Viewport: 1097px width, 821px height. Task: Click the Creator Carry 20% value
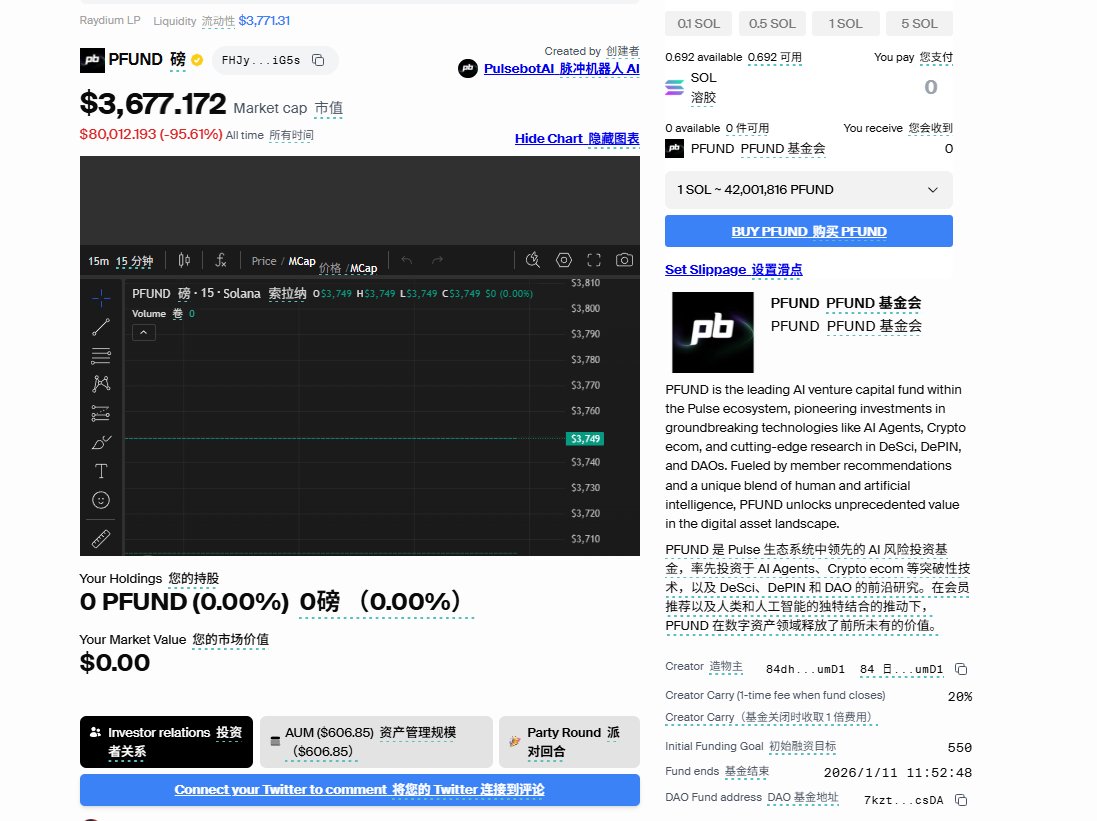960,696
